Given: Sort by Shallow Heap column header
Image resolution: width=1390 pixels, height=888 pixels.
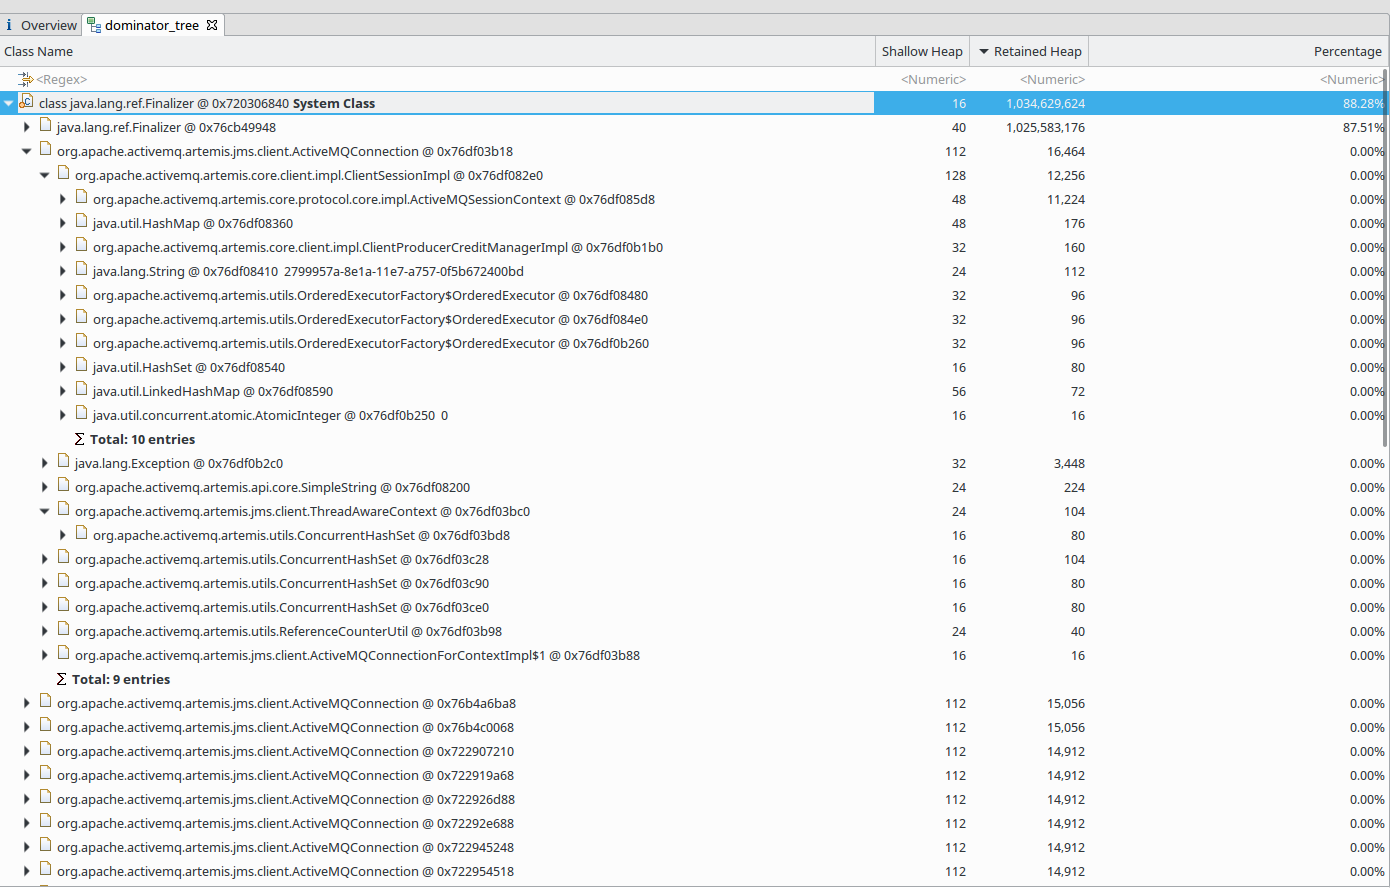Looking at the screenshot, I should pyautogui.click(x=922, y=51).
